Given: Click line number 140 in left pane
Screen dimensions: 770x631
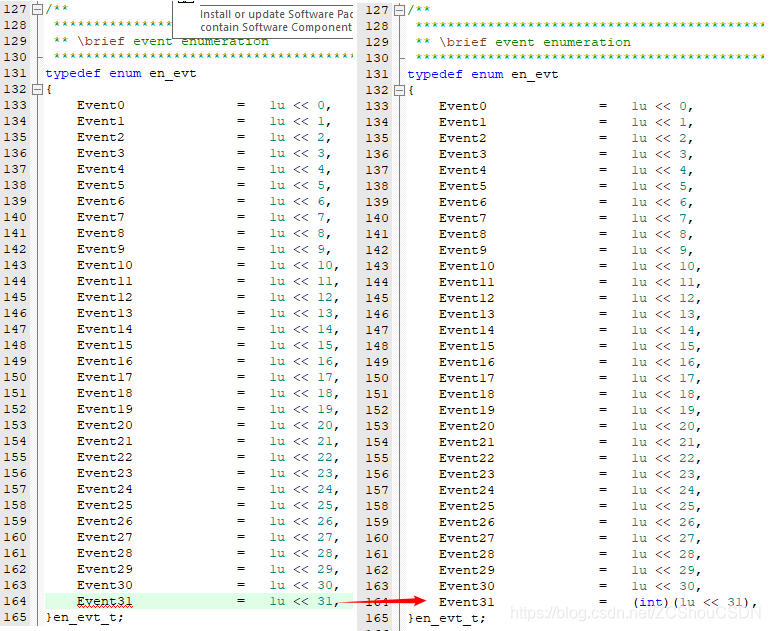Looking at the screenshot, I should click(x=15, y=217).
